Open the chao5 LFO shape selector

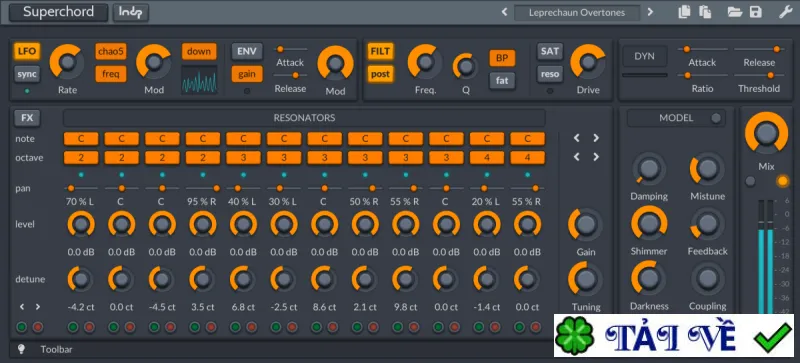pos(111,52)
